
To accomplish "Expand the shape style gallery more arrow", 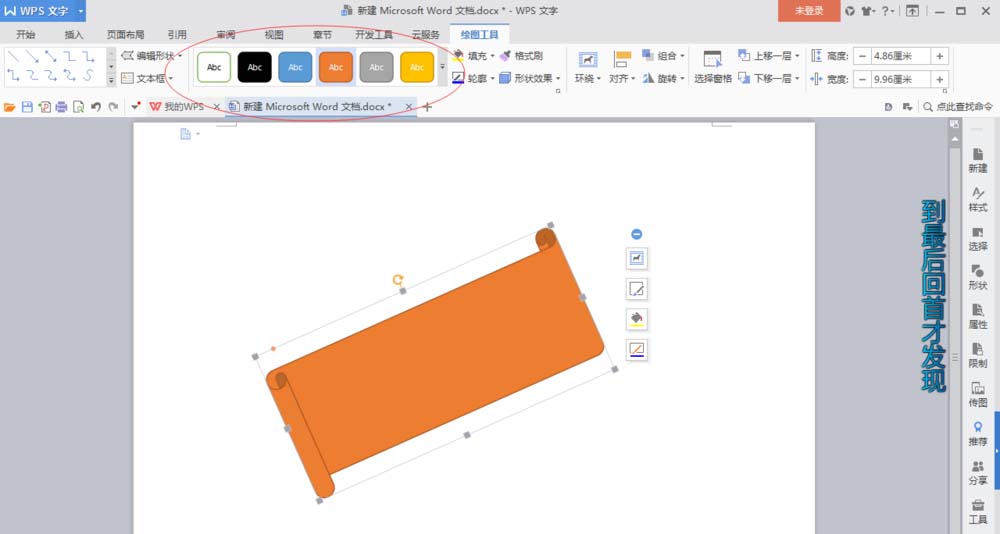I will coord(442,67).
